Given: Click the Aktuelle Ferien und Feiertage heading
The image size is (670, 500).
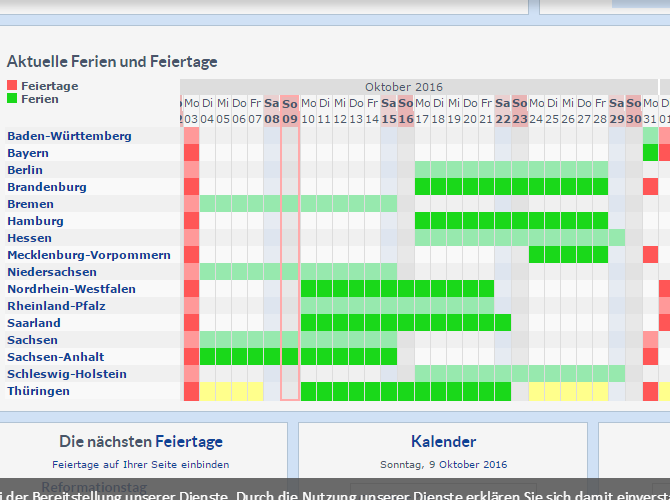Looking at the screenshot, I should click(112, 62).
